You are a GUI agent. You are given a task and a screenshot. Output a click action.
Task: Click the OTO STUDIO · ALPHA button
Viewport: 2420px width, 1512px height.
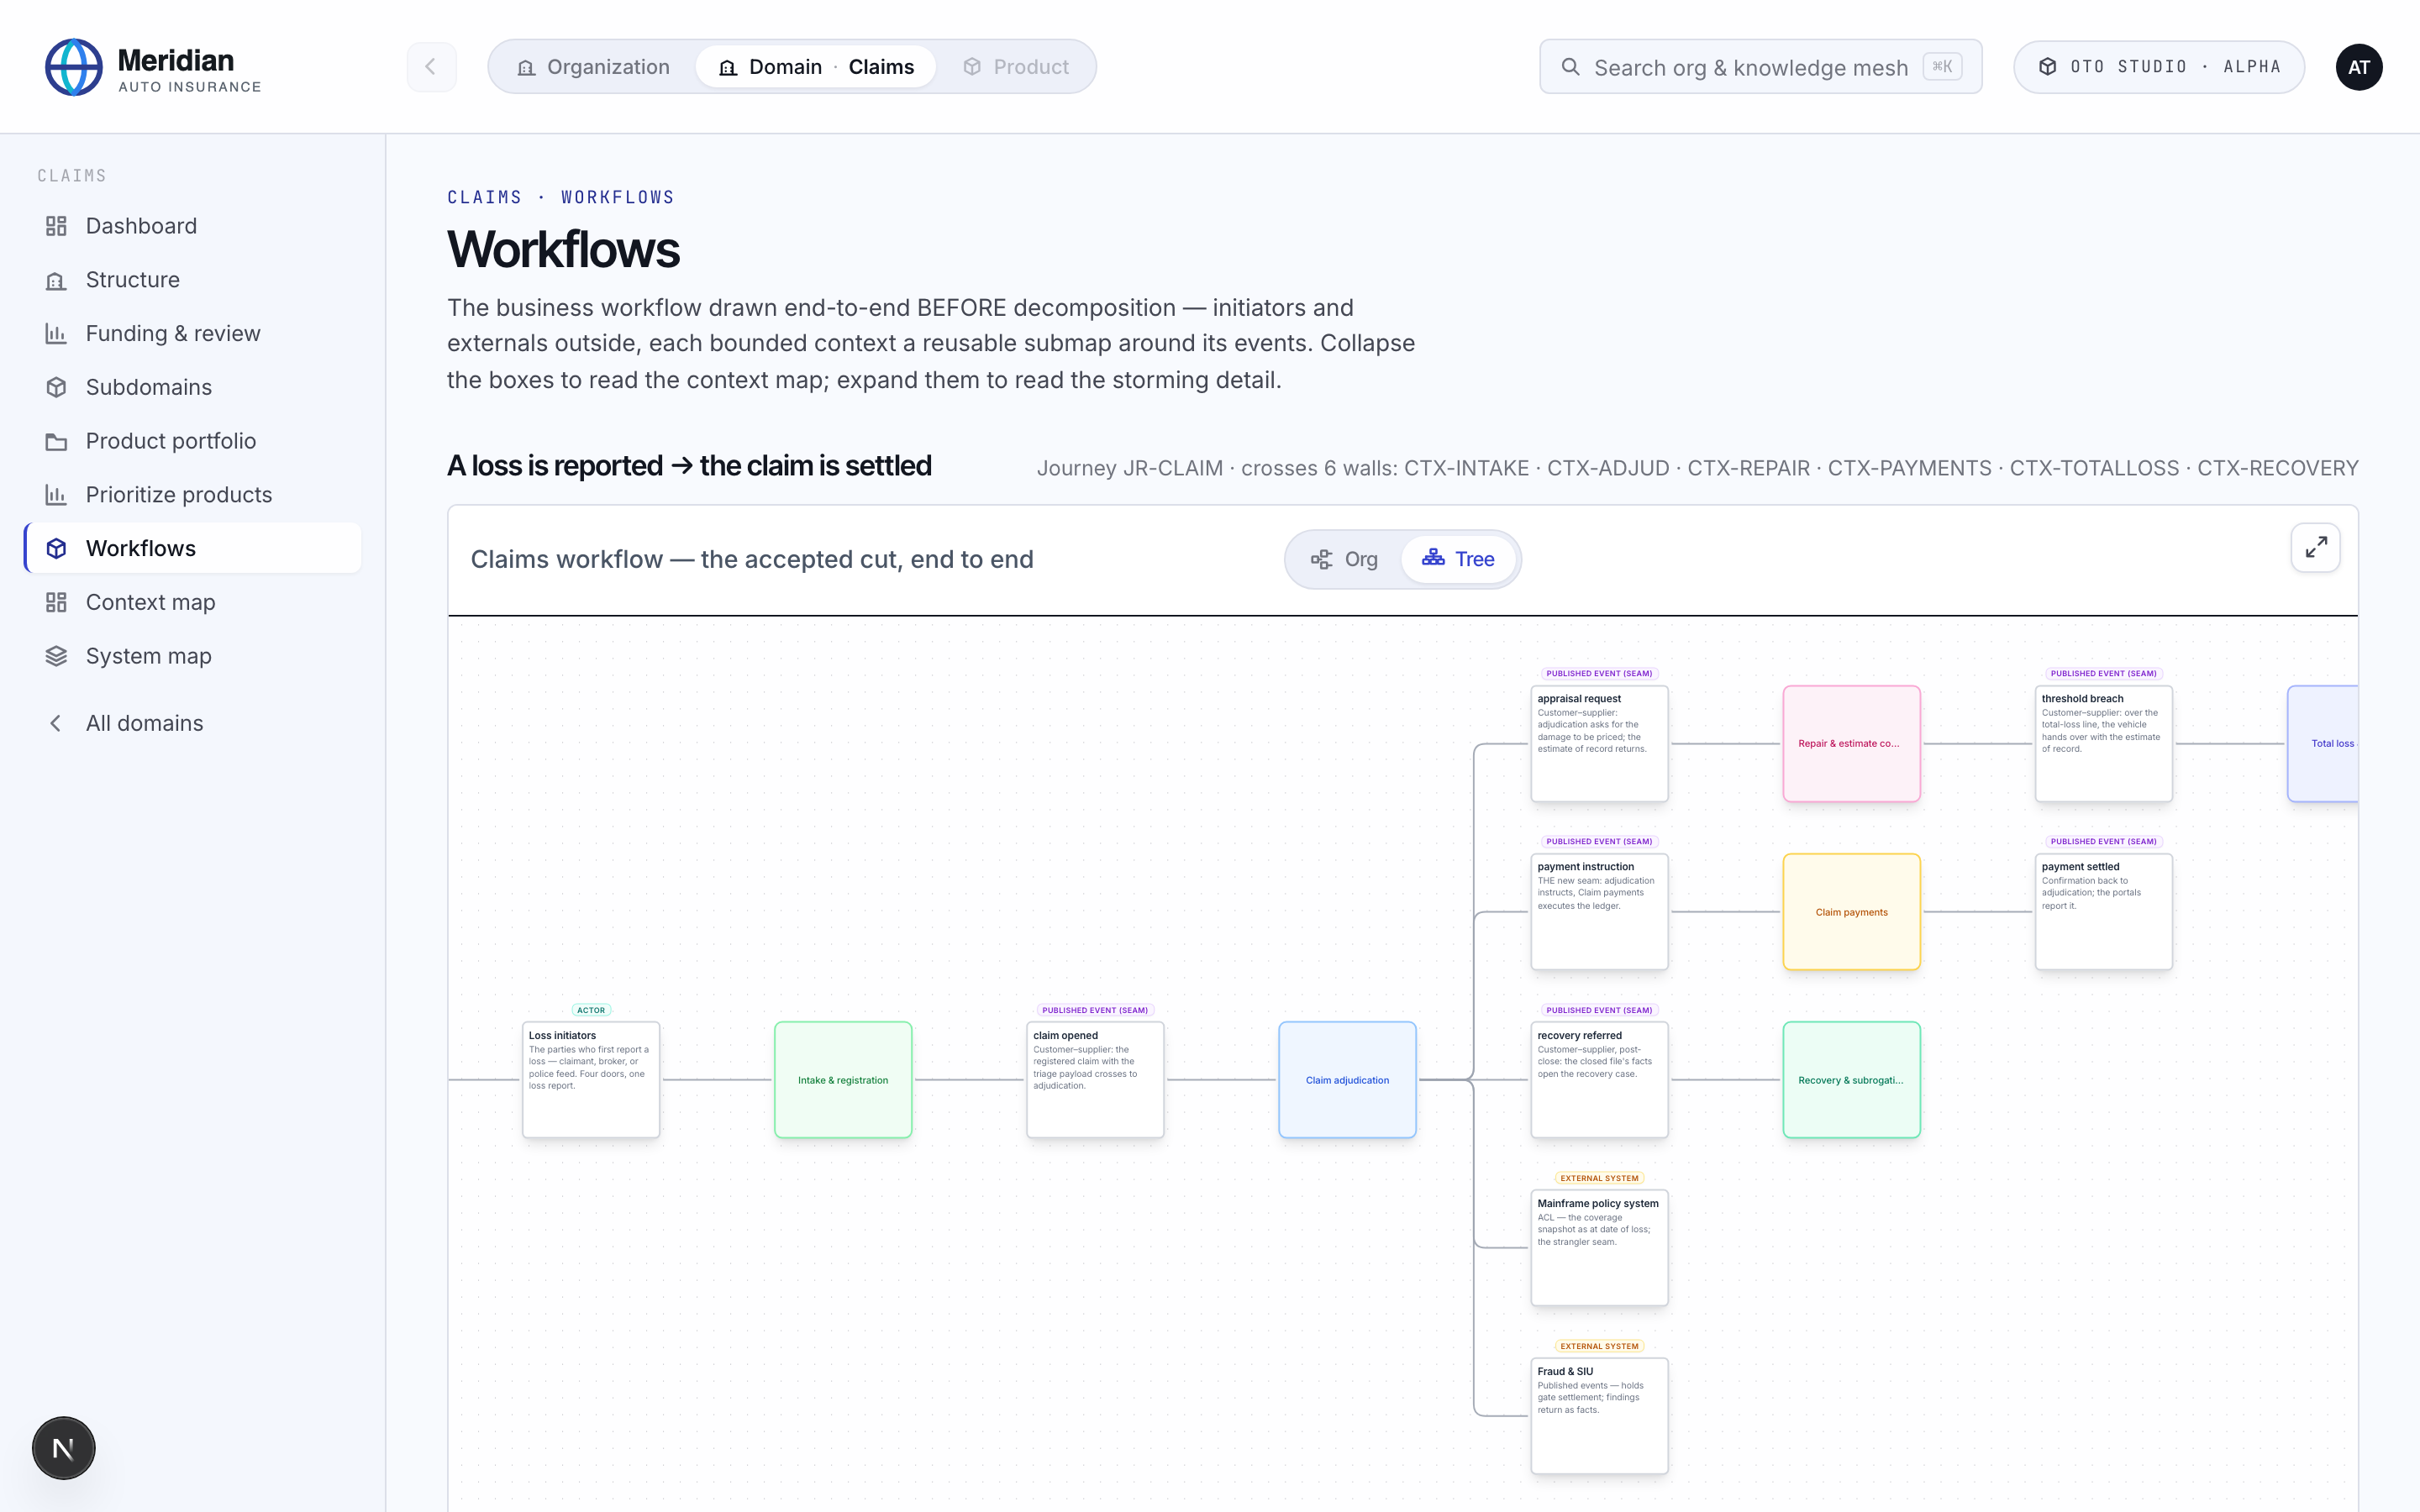tap(2158, 67)
